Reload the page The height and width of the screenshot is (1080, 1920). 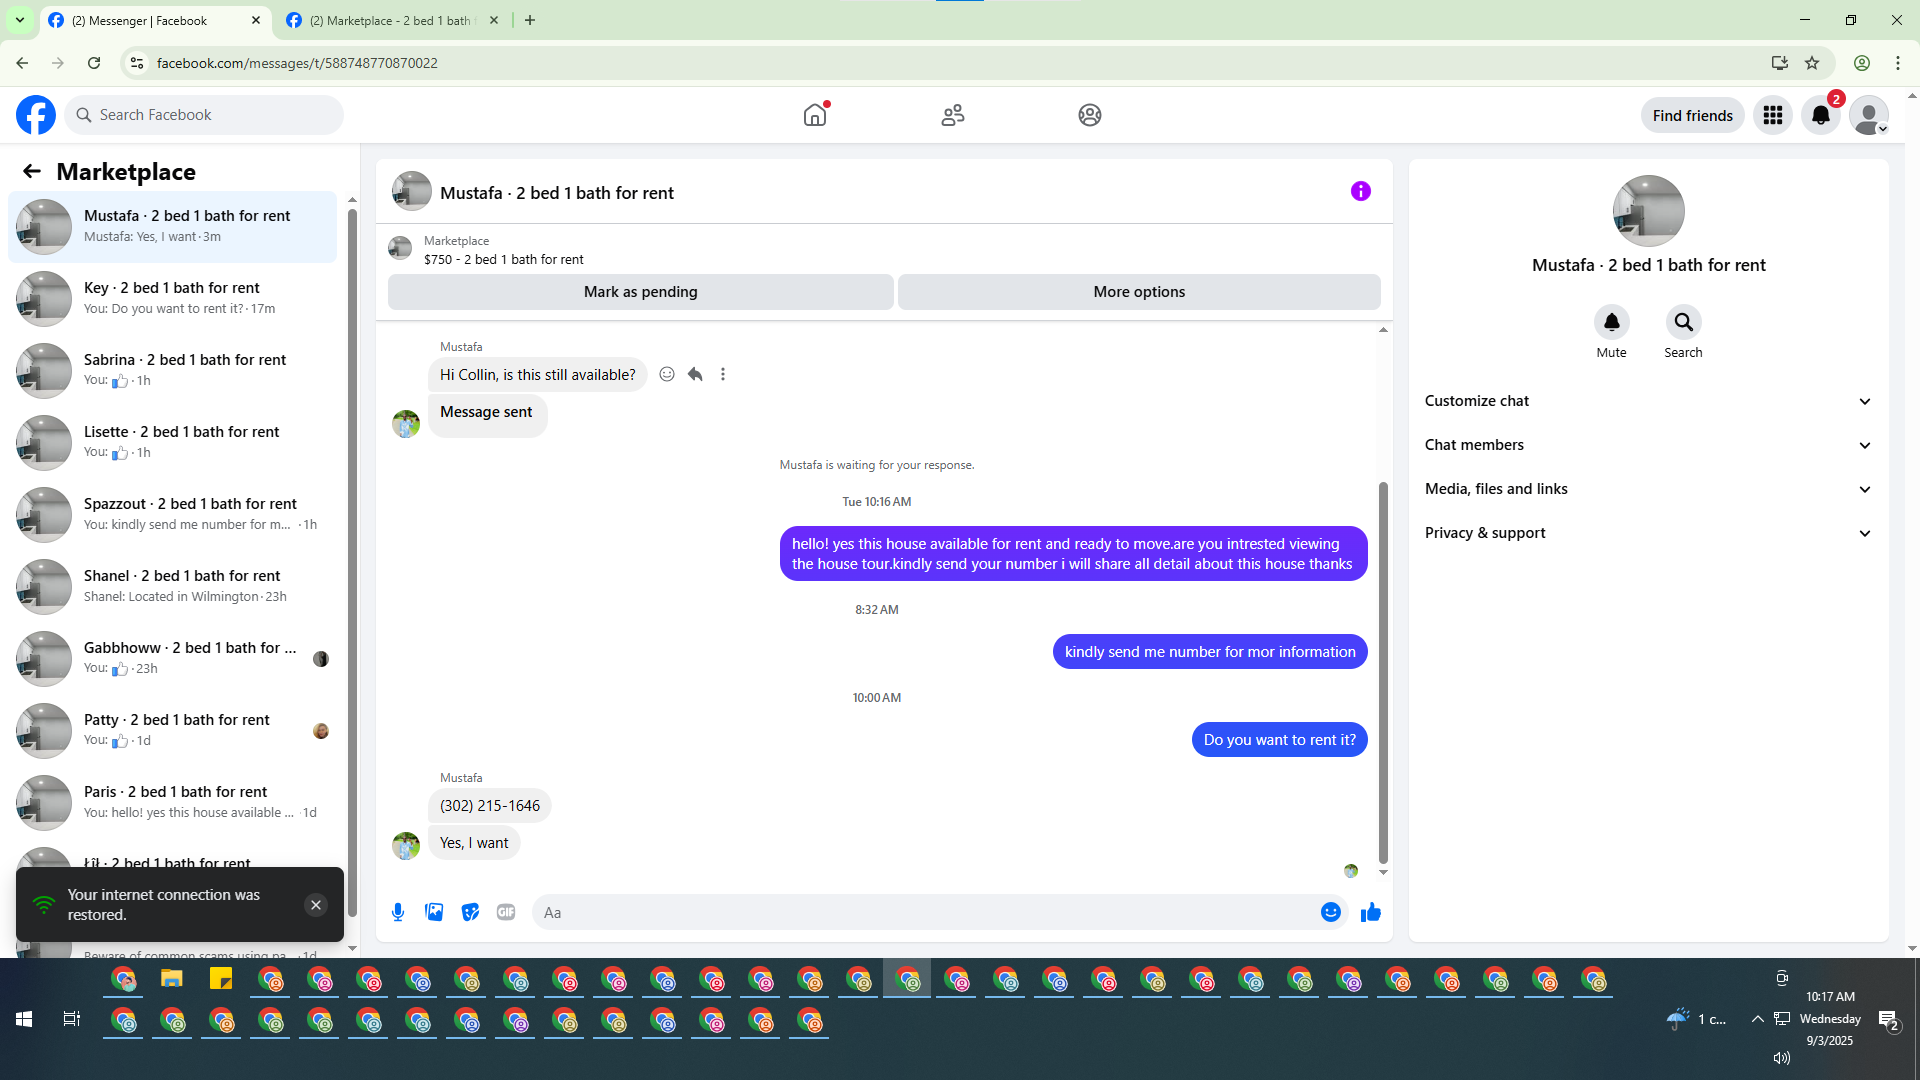tap(94, 63)
